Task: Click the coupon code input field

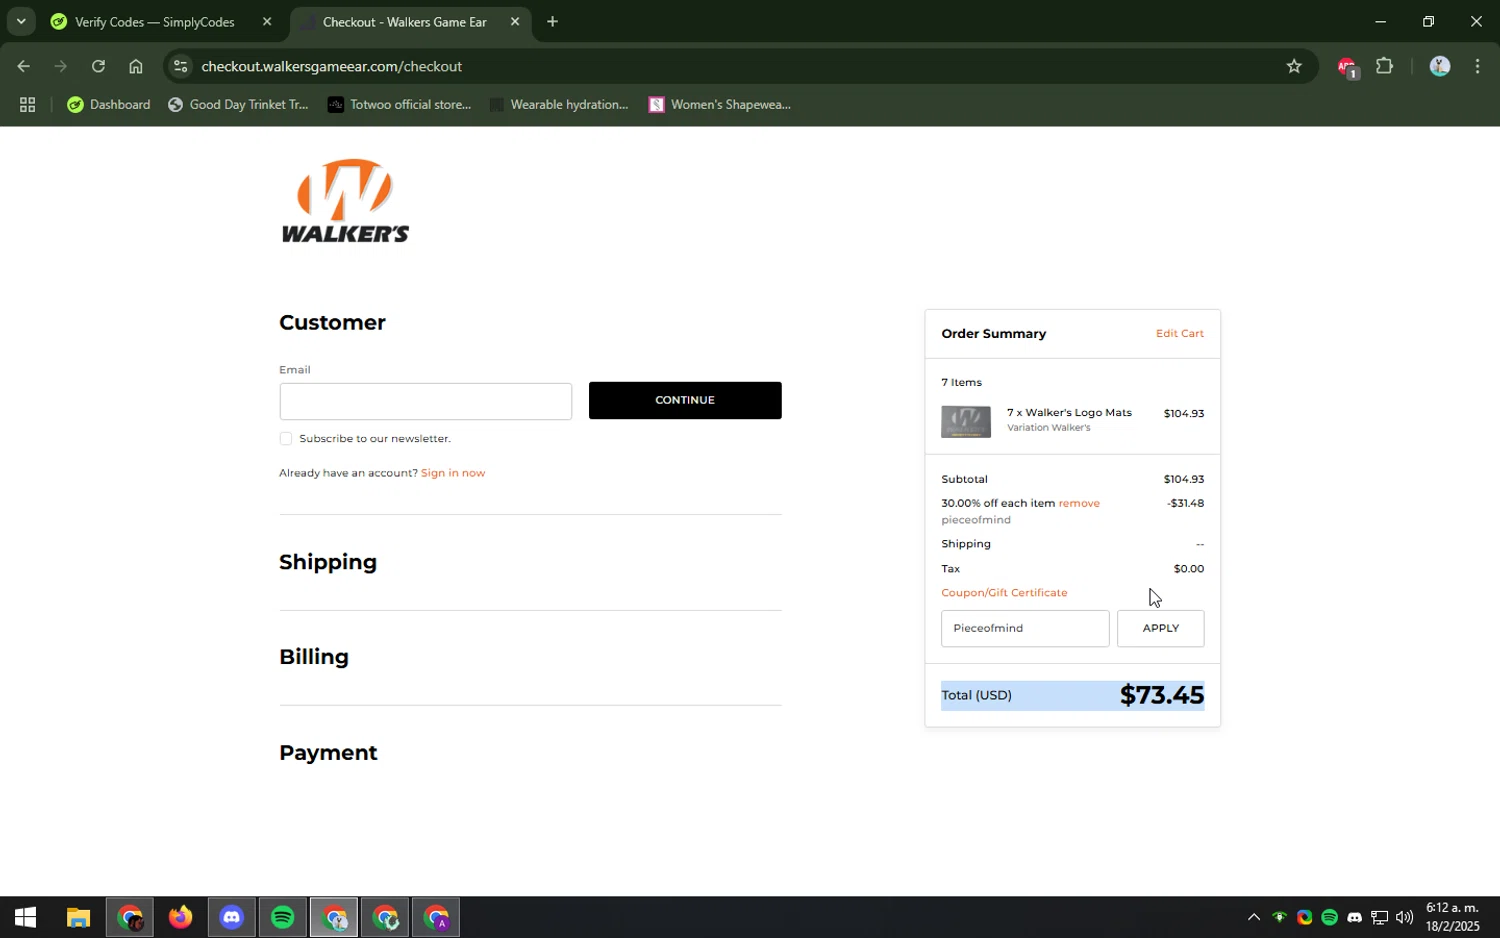Action: tap(1025, 629)
